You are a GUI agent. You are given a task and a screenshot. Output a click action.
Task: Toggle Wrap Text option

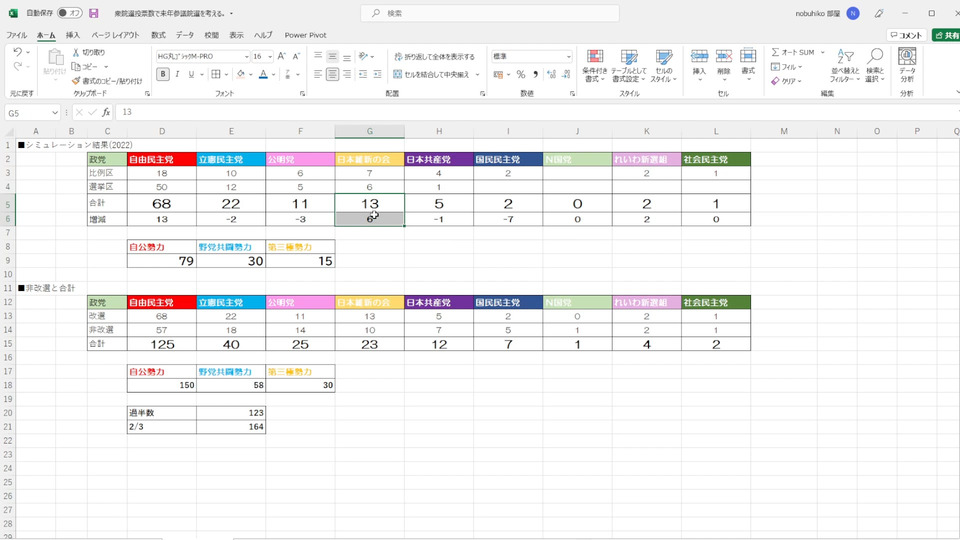point(434,56)
